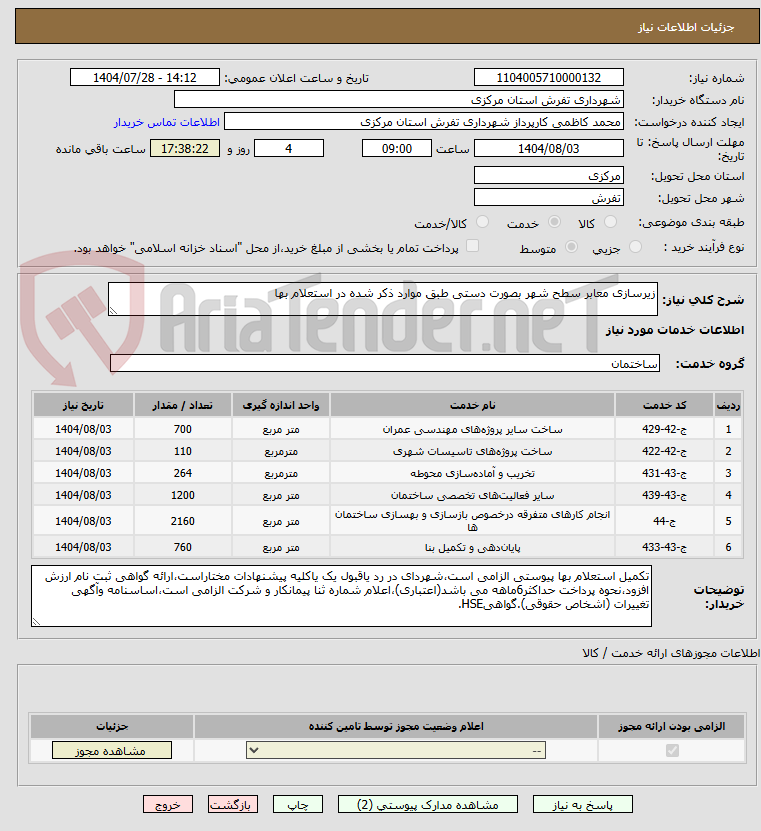Click quantity cell 264
The height and width of the screenshot is (831, 761).
(183, 473)
